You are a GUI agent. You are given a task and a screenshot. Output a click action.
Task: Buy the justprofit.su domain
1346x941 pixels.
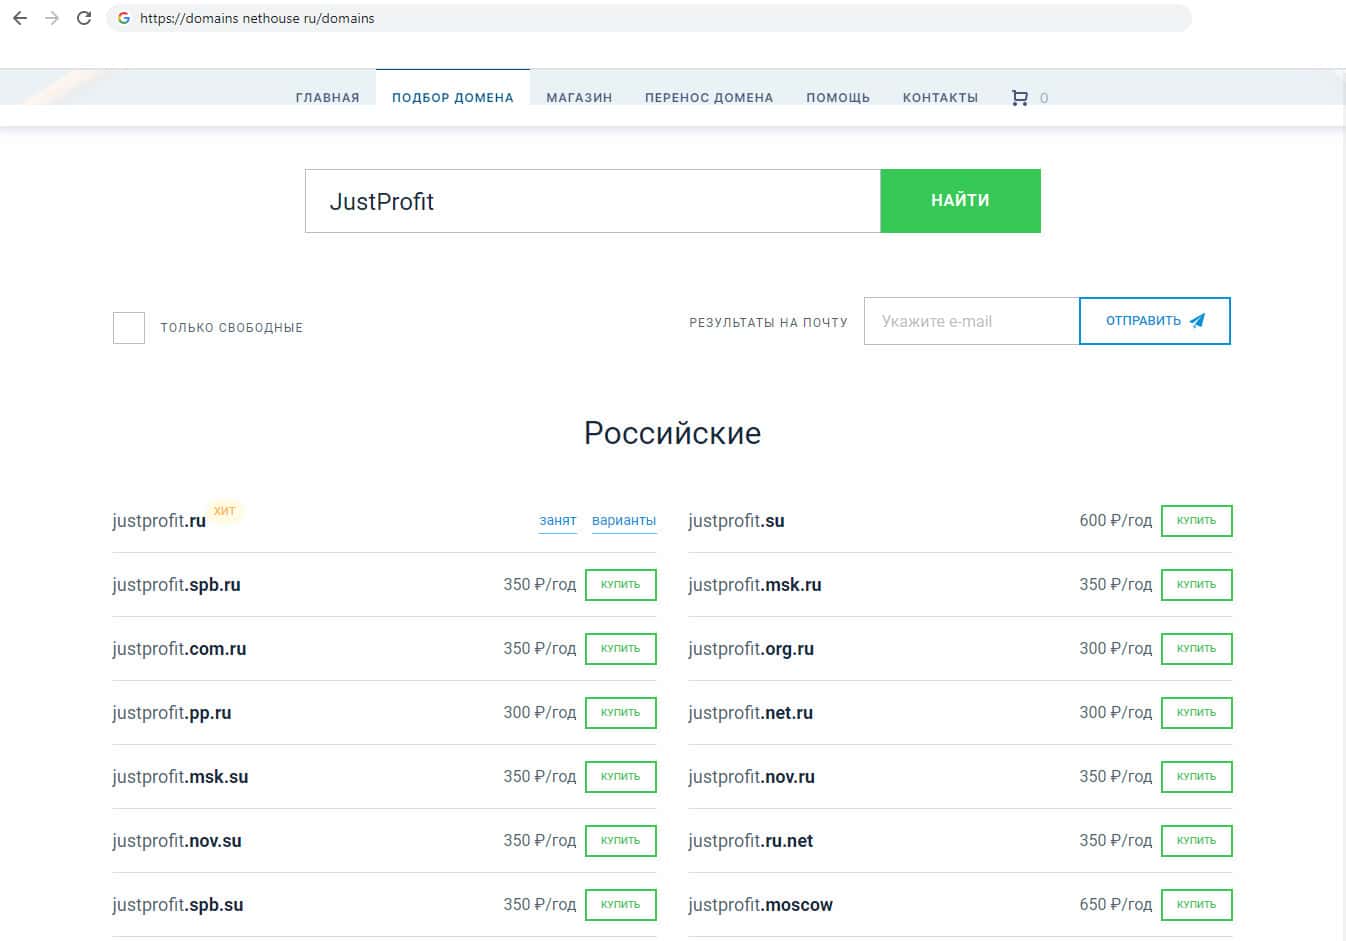(1196, 521)
